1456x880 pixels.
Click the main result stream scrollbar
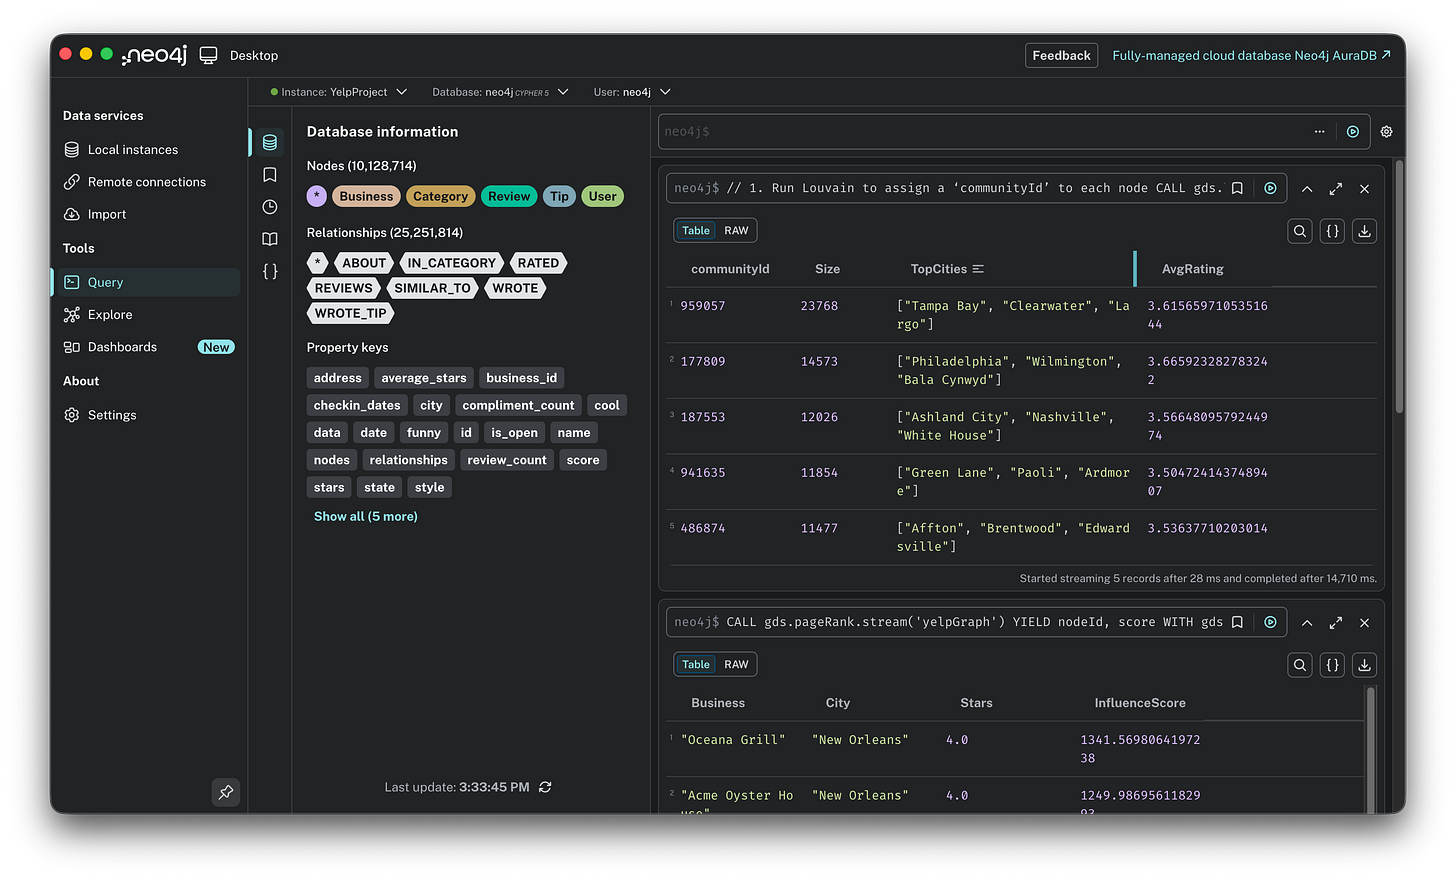(1399, 285)
